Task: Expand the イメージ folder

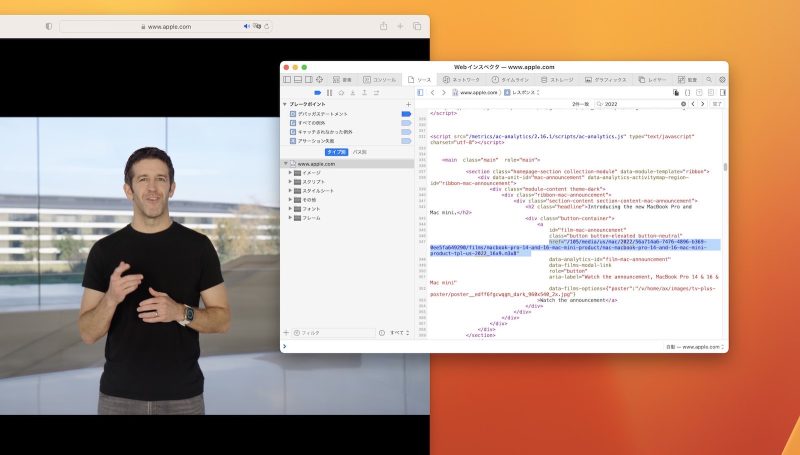Action: [x=290, y=172]
